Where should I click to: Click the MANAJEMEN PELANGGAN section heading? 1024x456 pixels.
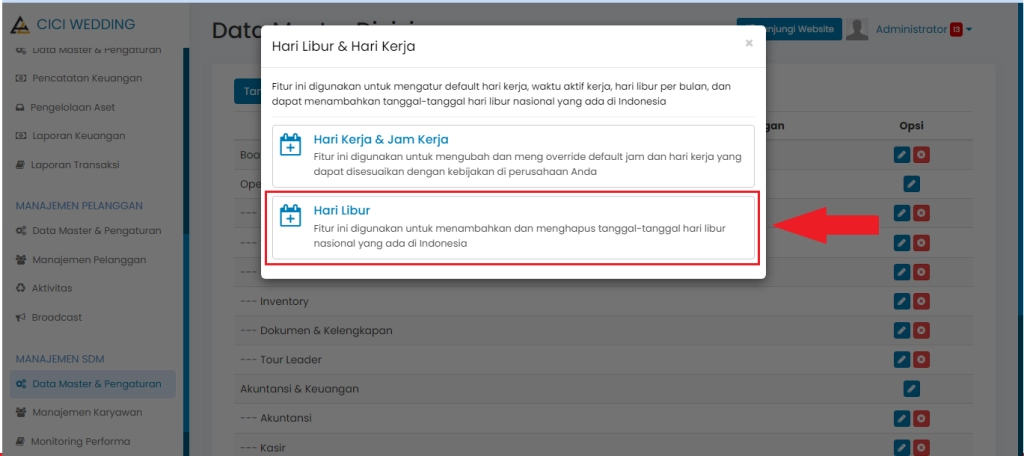[x=79, y=206]
